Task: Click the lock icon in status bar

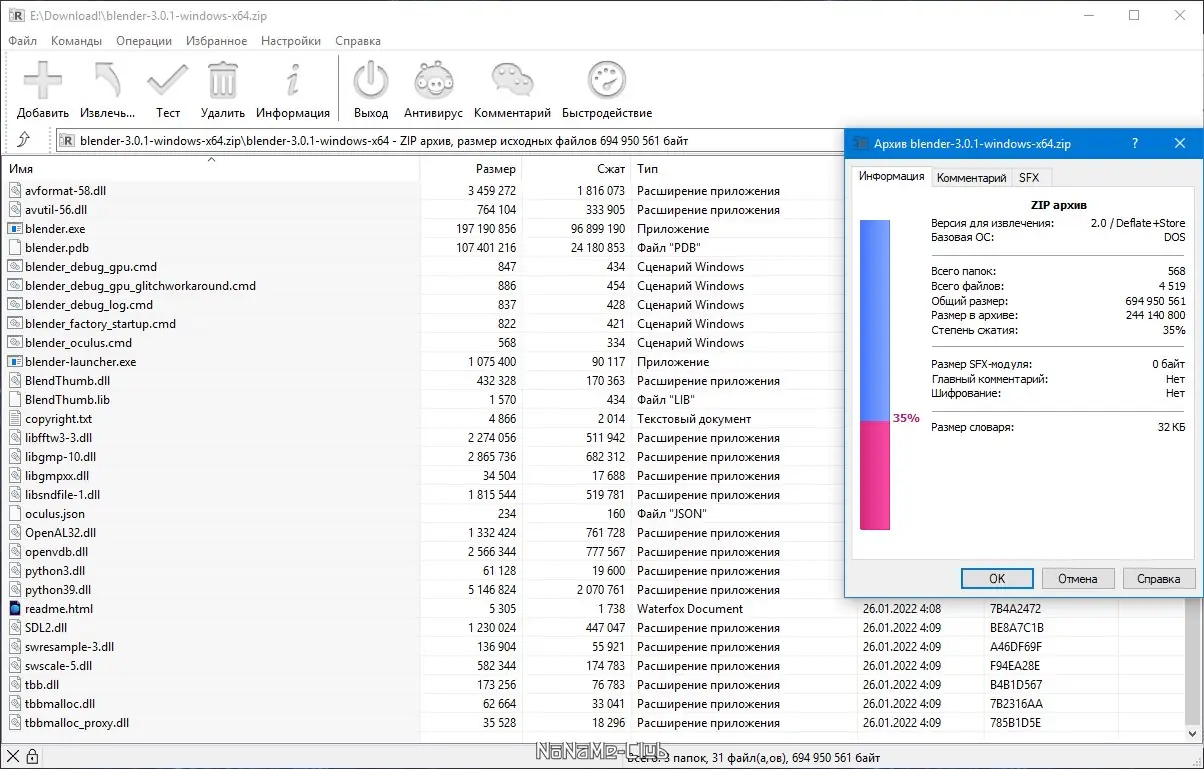Action: 32,756
